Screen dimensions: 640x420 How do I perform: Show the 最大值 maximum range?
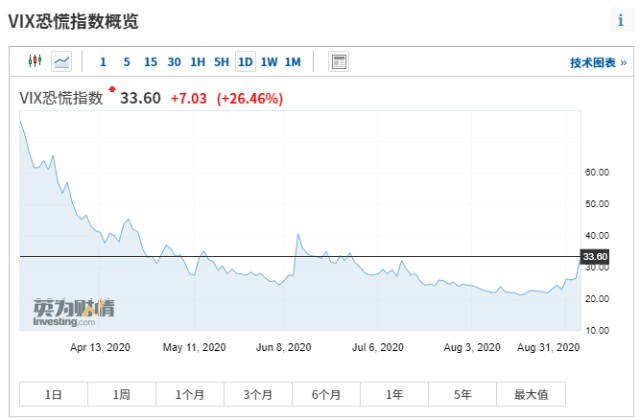coord(530,394)
